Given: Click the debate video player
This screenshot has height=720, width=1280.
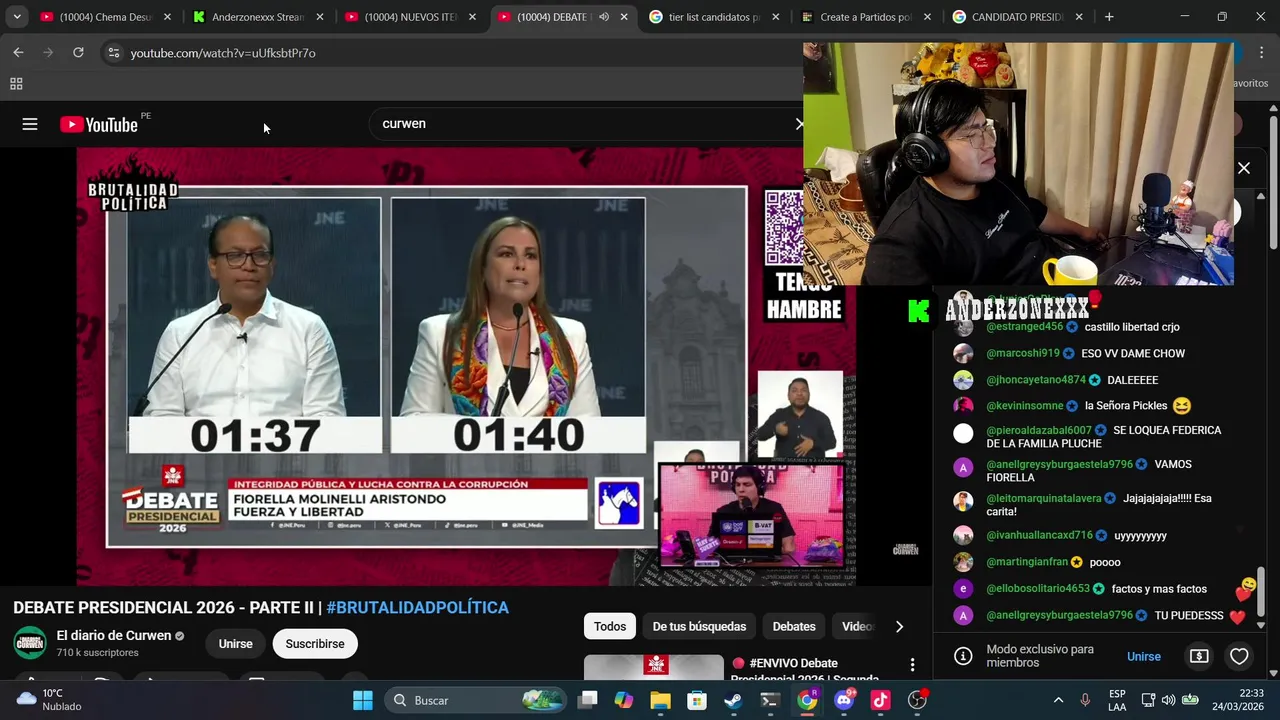Looking at the screenshot, I should [466, 367].
